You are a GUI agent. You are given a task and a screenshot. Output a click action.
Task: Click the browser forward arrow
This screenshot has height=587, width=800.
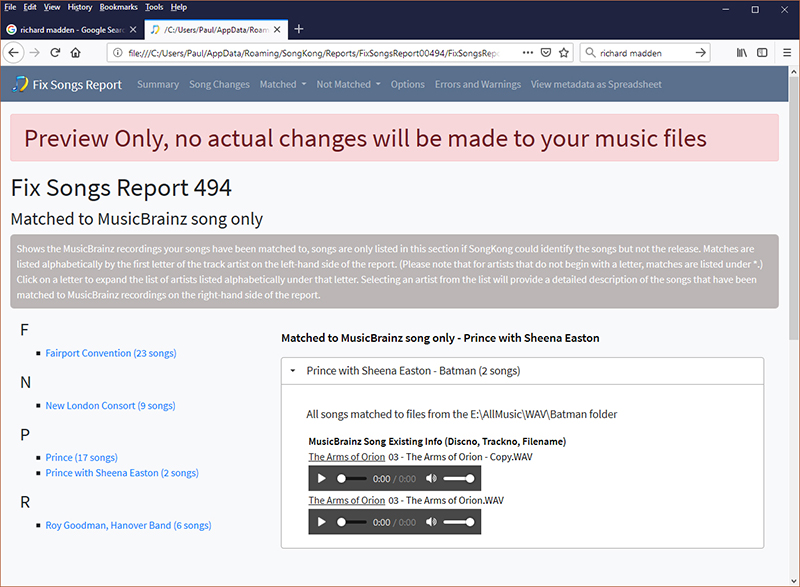34,53
